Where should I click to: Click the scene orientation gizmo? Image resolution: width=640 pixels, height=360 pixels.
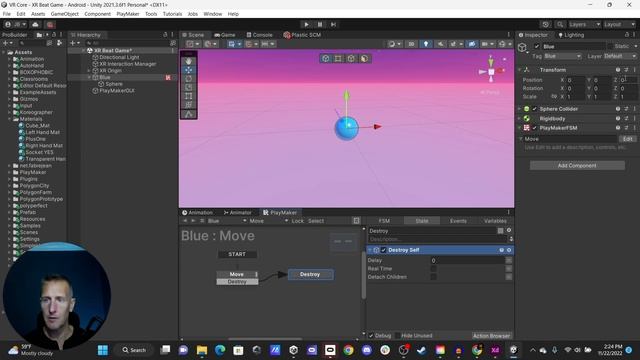(x=491, y=71)
